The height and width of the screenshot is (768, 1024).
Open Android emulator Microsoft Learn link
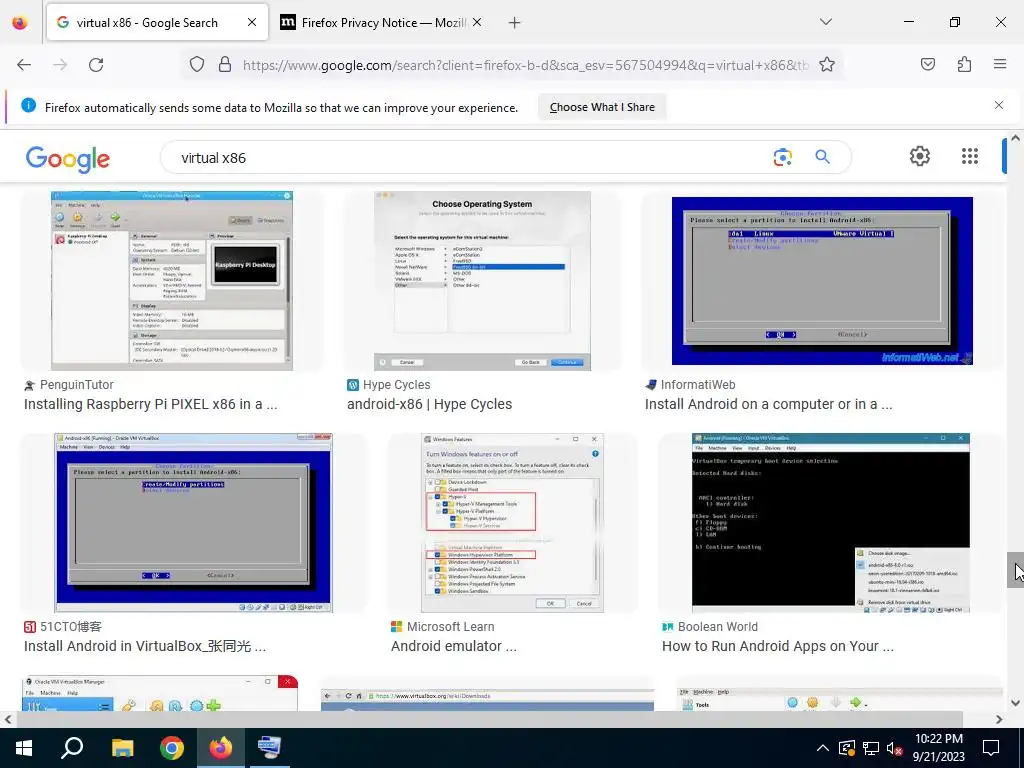pos(454,647)
